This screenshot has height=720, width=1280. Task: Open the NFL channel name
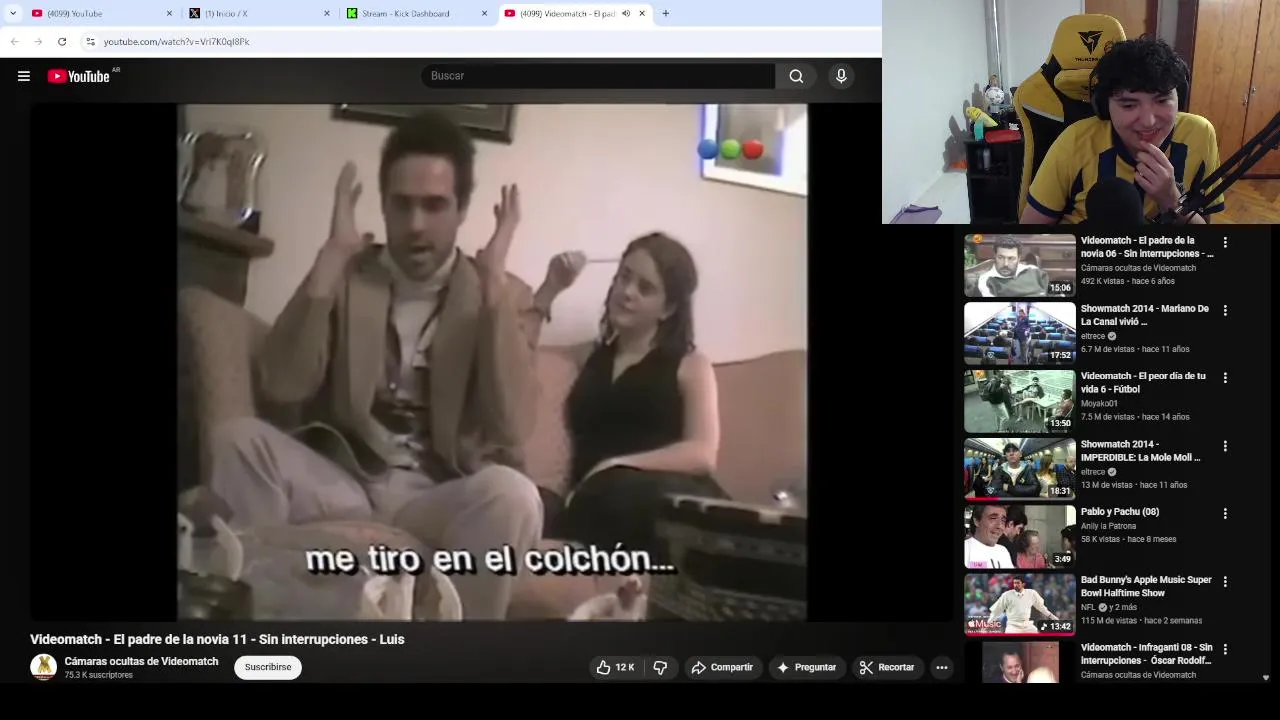(x=1088, y=607)
